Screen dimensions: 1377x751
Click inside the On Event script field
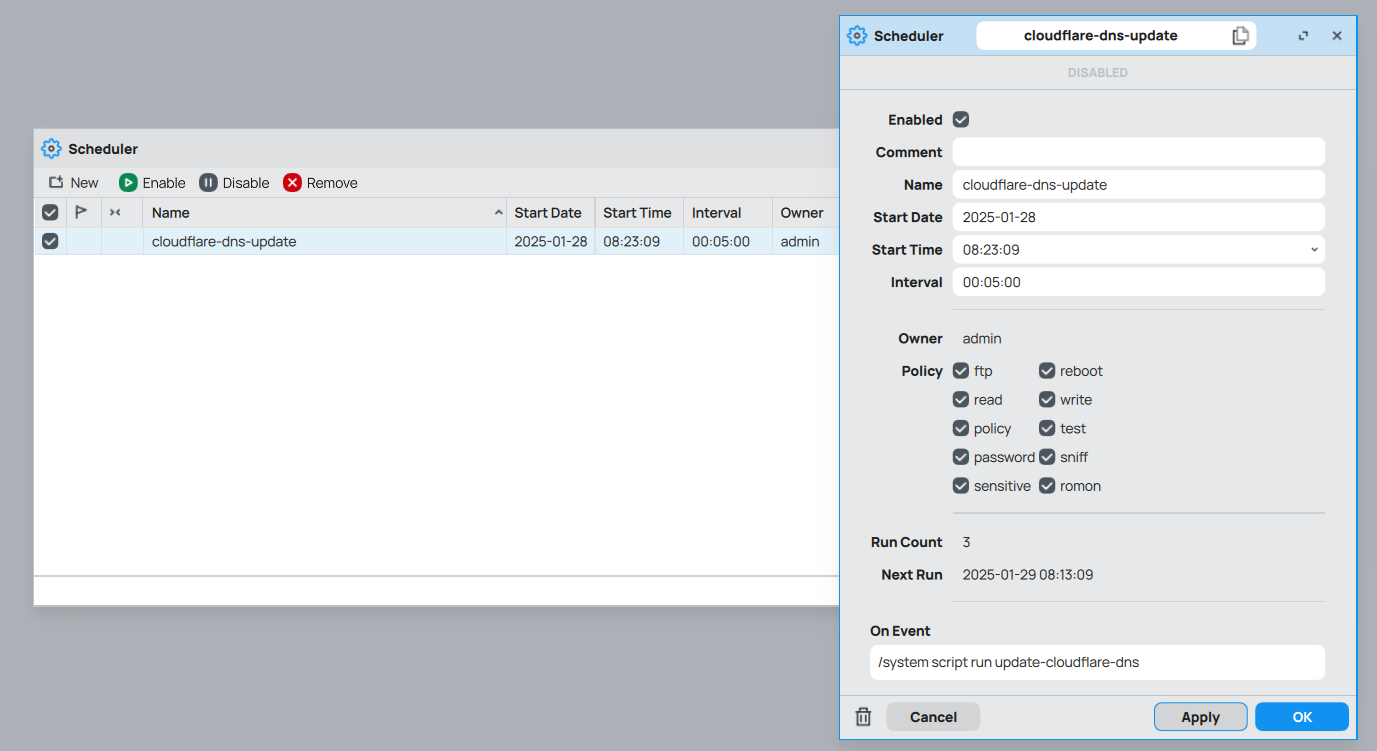pyautogui.click(x=1097, y=662)
